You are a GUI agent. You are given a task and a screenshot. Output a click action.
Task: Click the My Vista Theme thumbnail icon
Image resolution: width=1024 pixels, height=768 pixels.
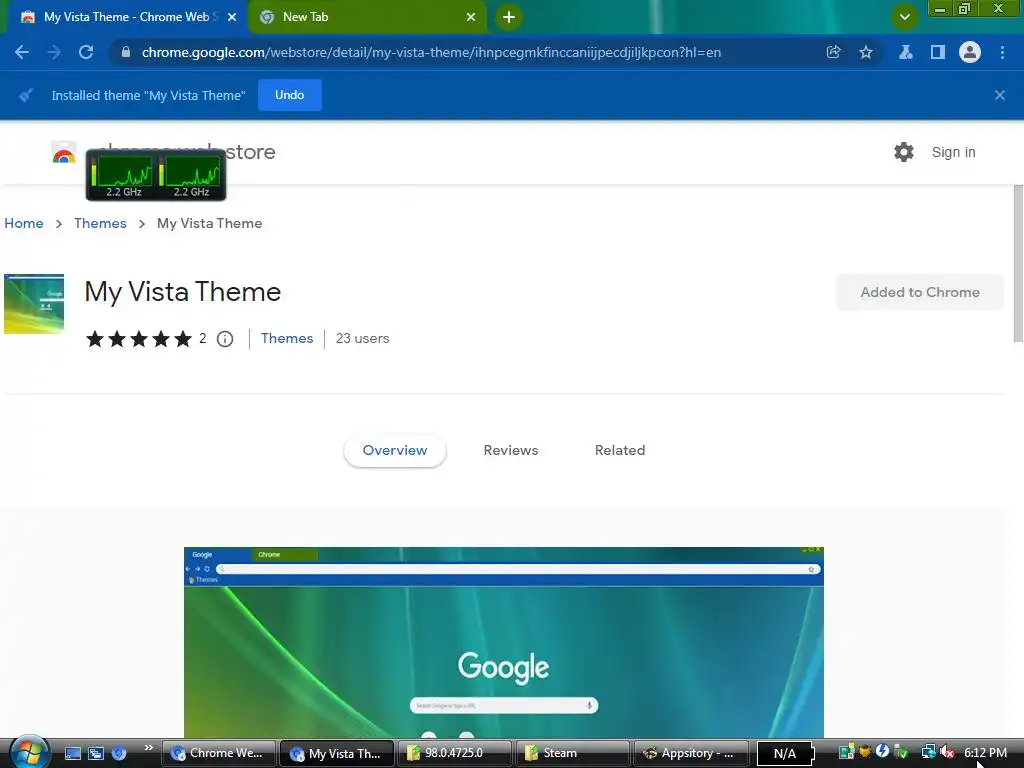coord(34,304)
